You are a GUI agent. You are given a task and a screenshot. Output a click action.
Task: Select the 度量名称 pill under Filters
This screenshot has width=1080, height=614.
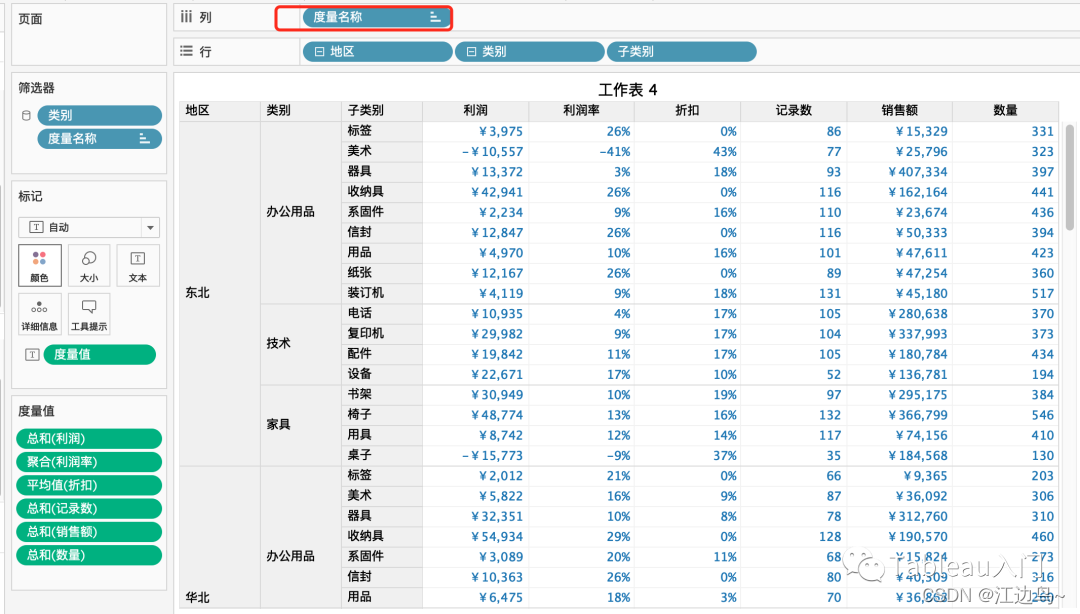pos(98,138)
